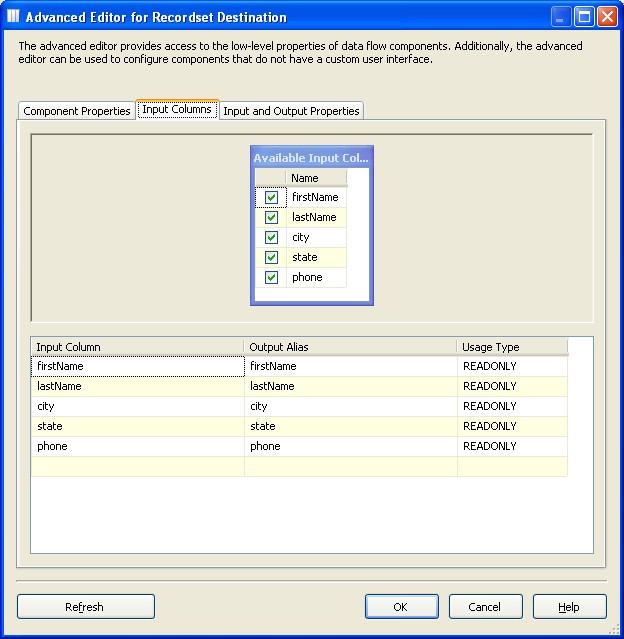Screen dimensions: 624x639
Task: Toggle the state column checkbox
Action: click(x=271, y=257)
